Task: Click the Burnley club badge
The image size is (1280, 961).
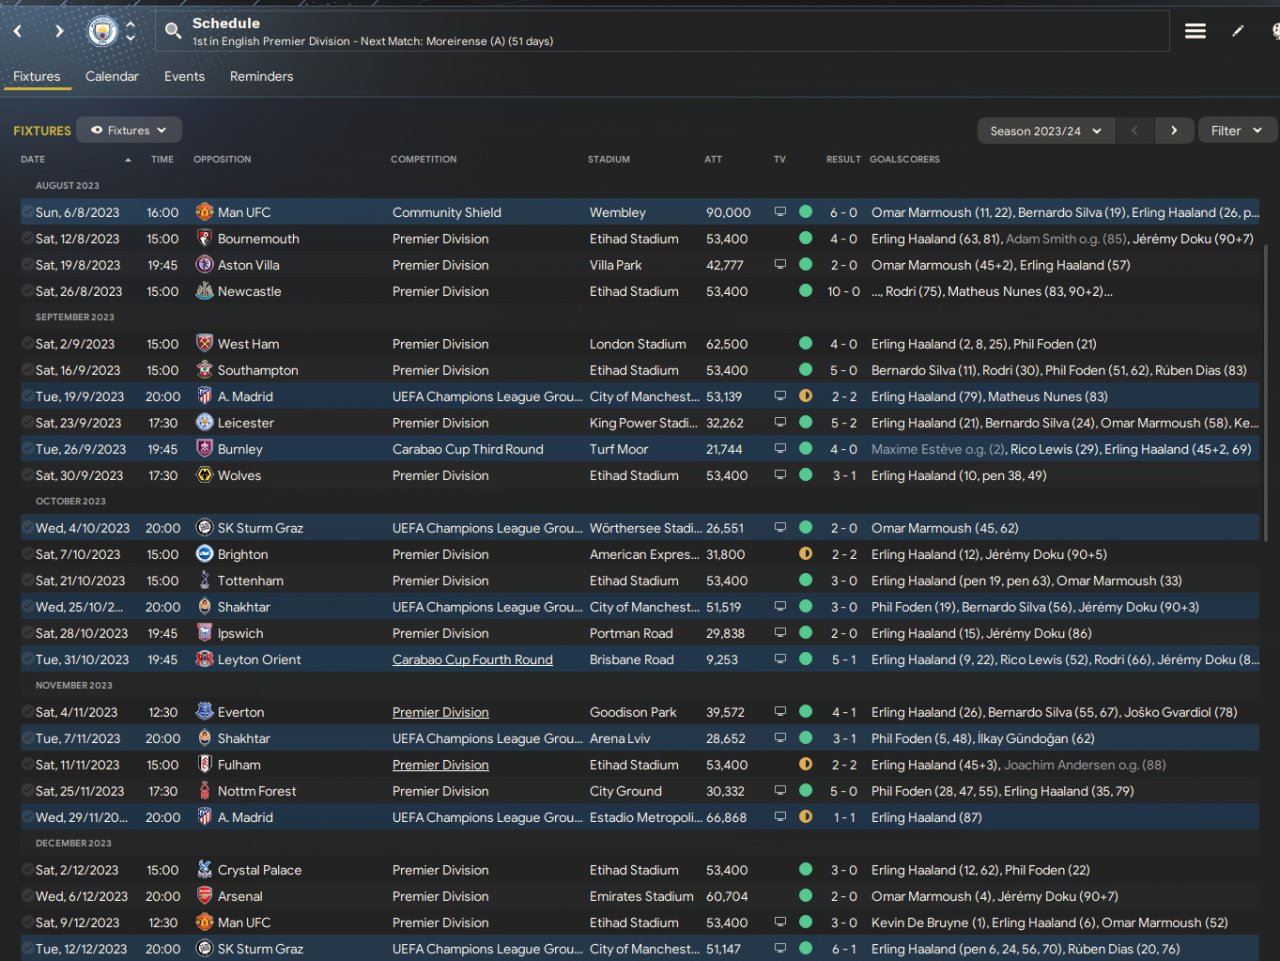Action: pos(204,449)
